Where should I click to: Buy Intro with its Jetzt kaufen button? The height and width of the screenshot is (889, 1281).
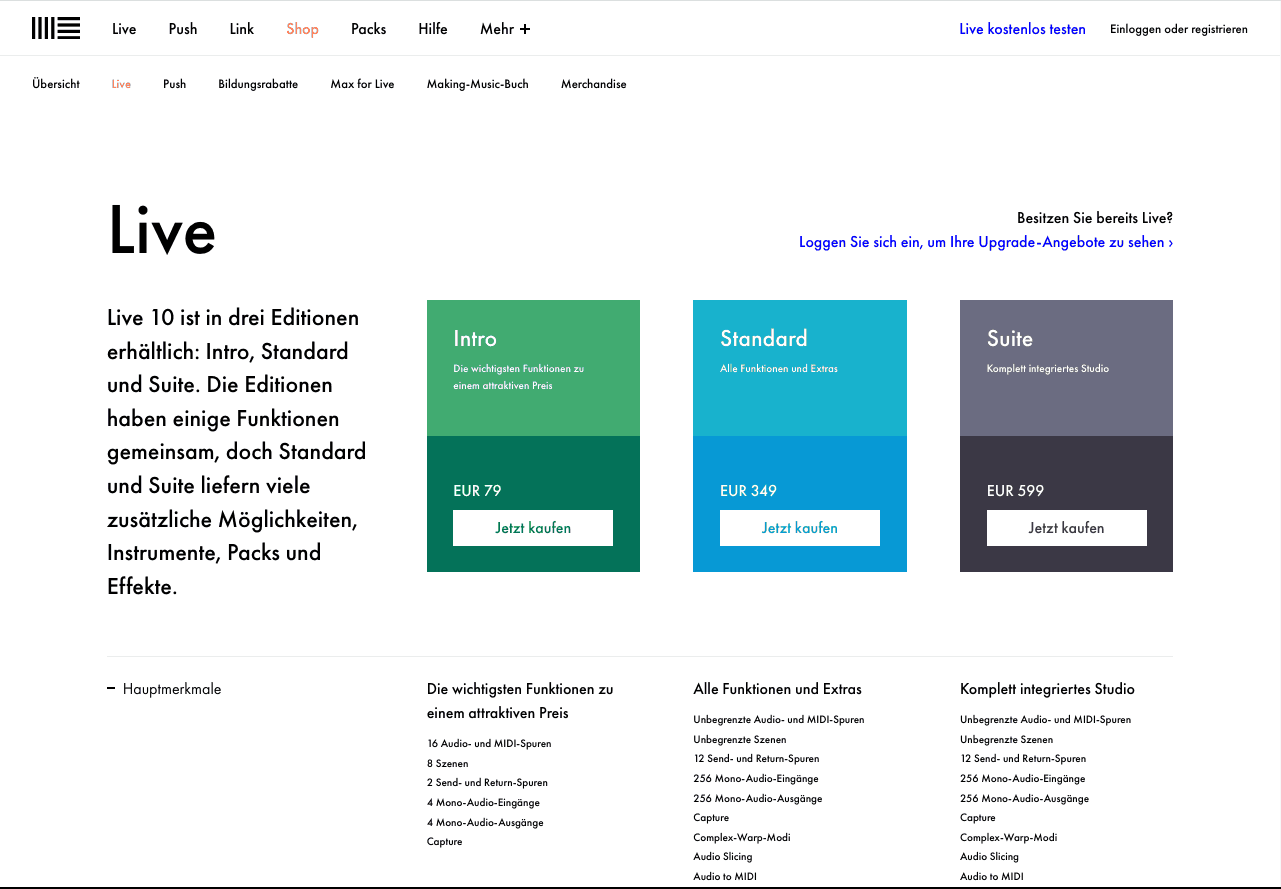pyautogui.click(x=533, y=528)
